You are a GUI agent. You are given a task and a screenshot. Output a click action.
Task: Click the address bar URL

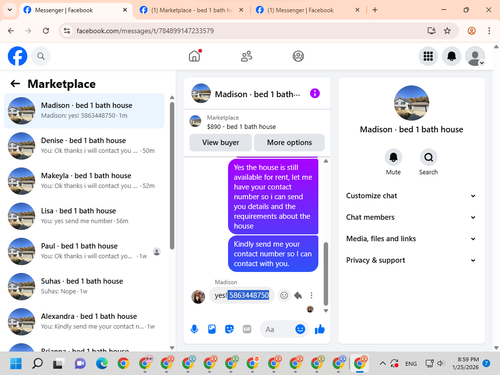pyautogui.click(x=145, y=31)
